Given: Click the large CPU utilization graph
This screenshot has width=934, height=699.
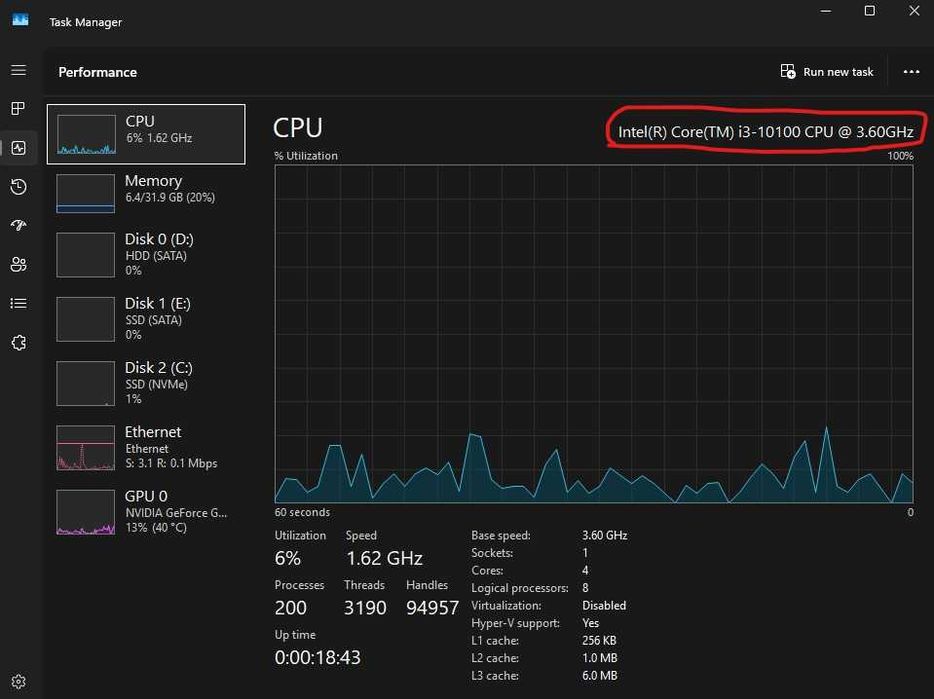Looking at the screenshot, I should click(x=594, y=334).
